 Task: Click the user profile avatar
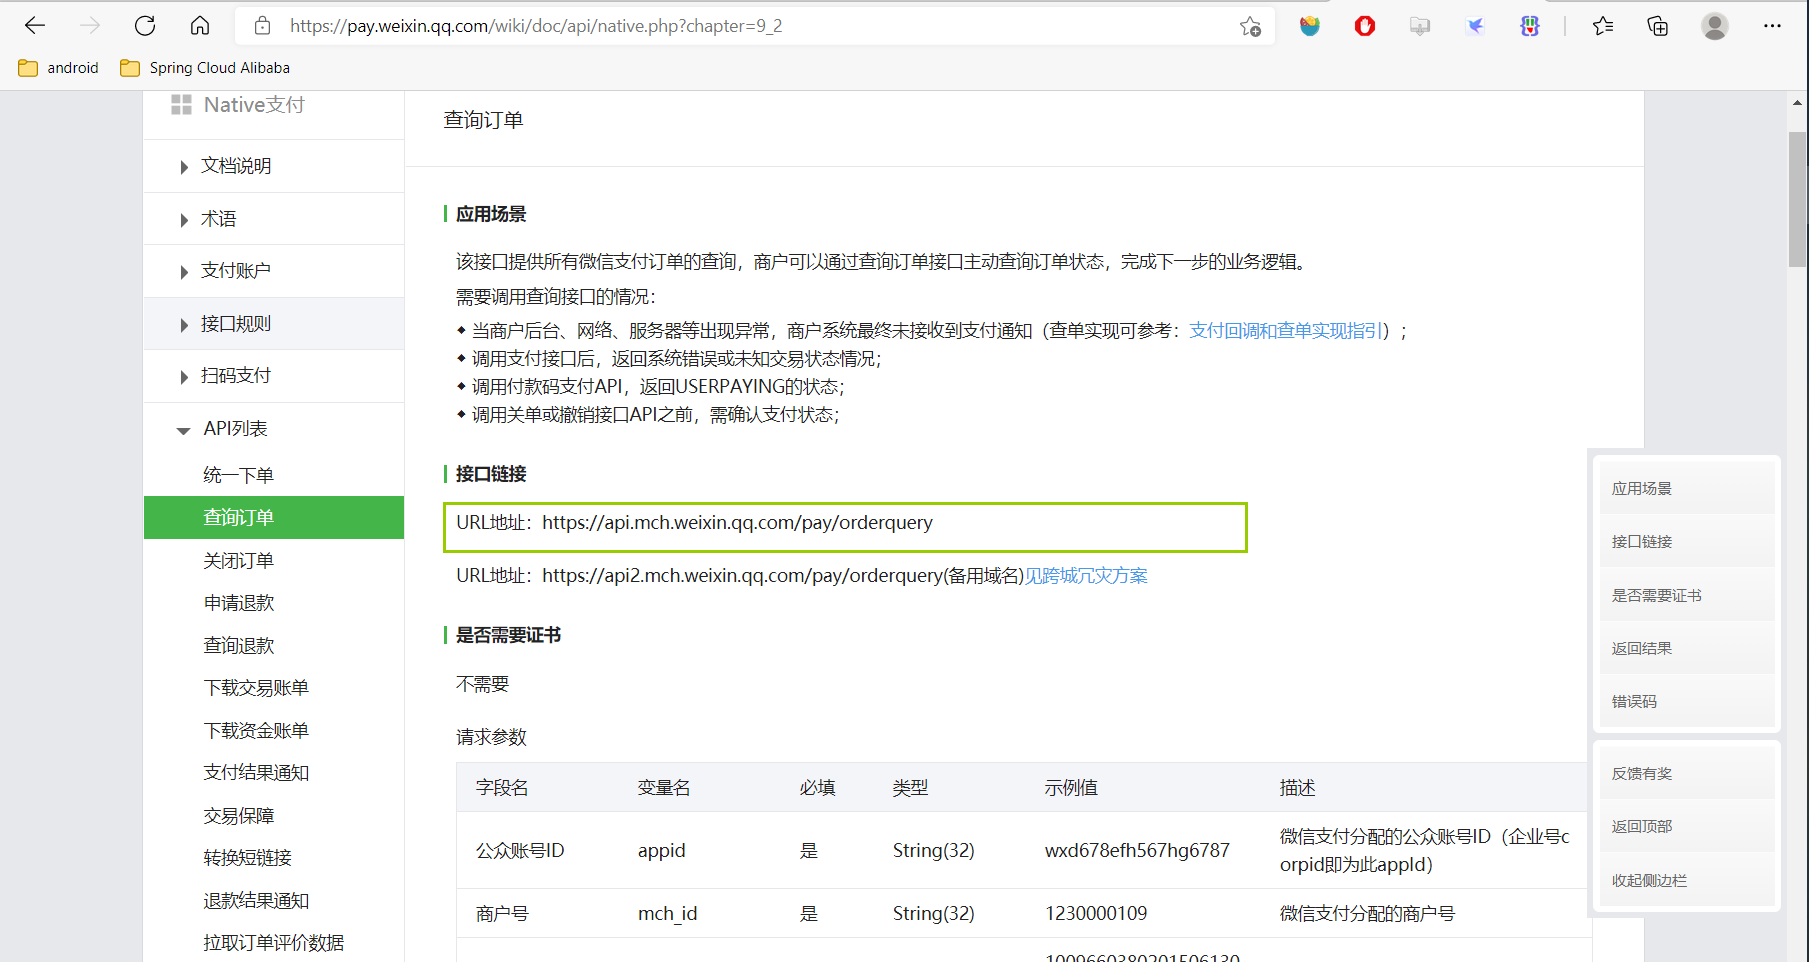1714,26
